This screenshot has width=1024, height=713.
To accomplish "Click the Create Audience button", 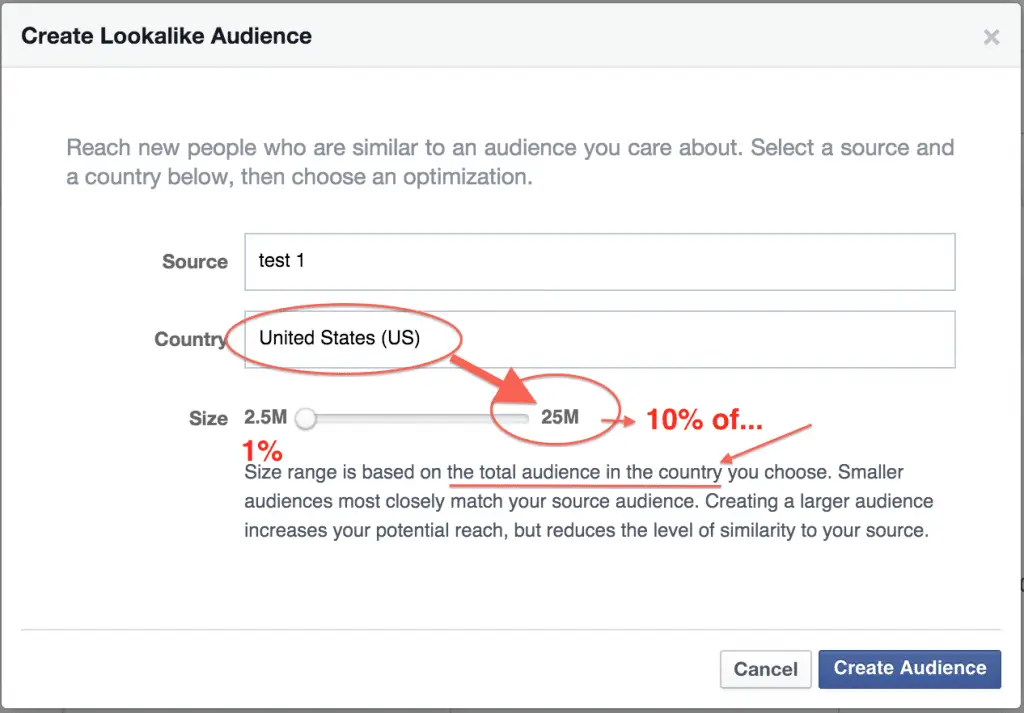I will point(909,669).
